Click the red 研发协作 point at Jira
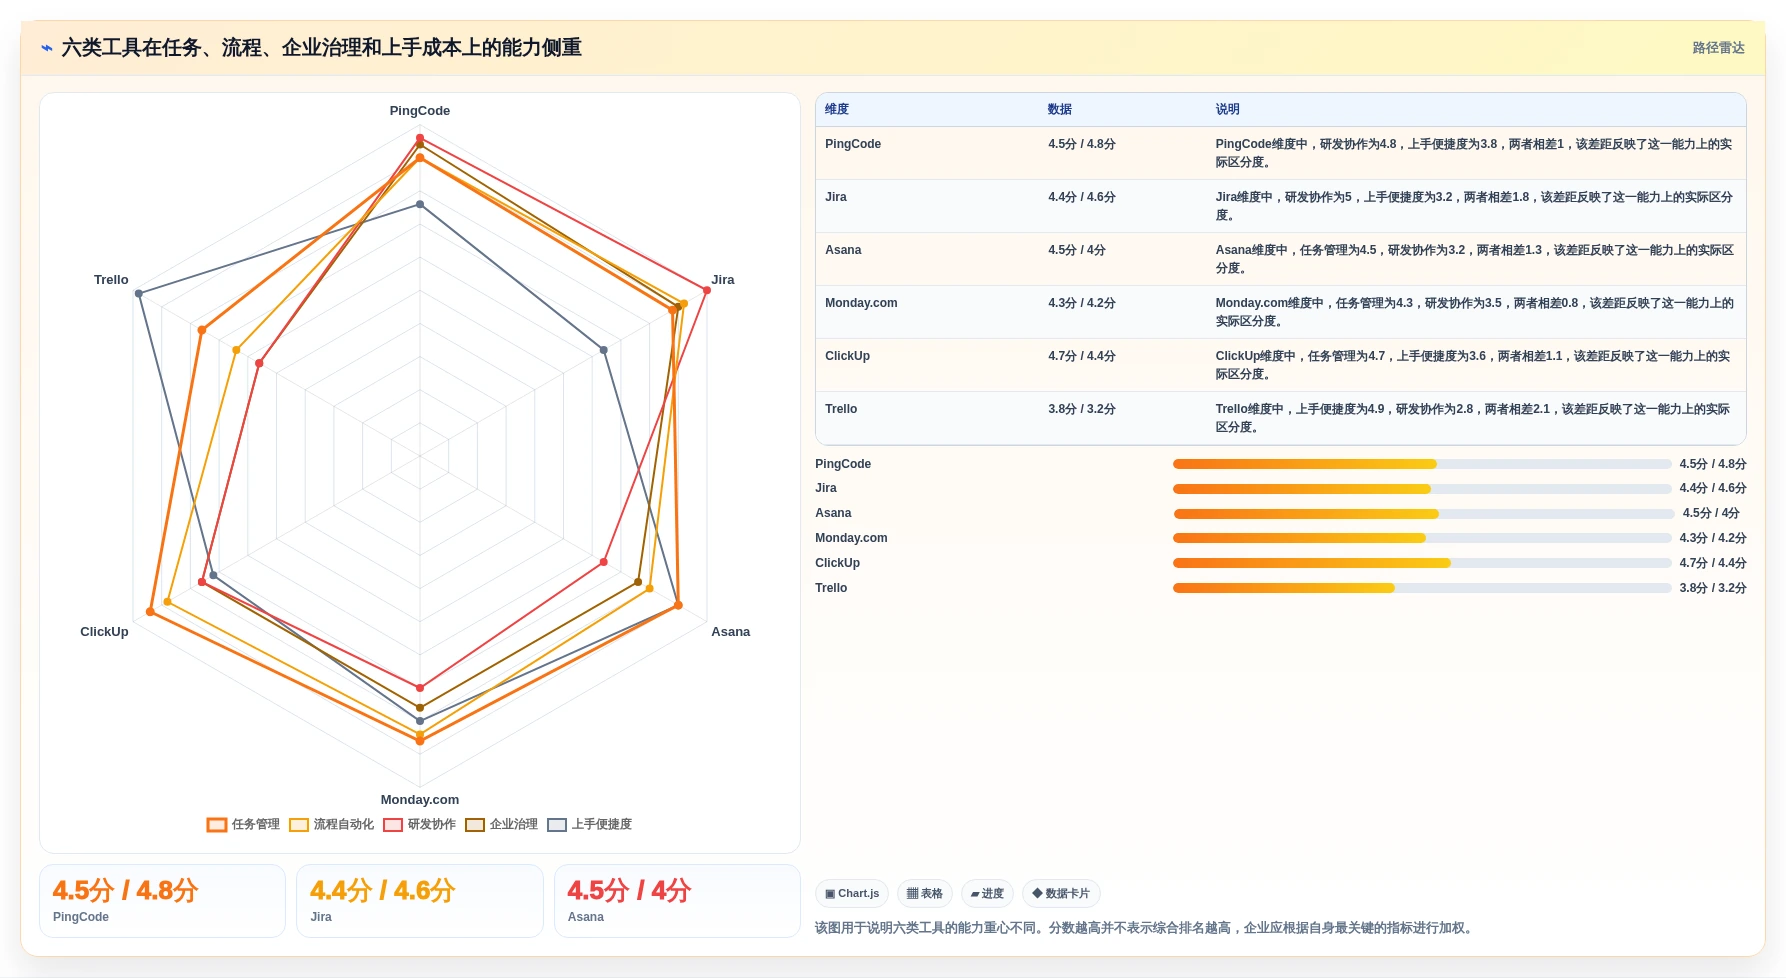This screenshot has height=978, width=1786. [707, 290]
